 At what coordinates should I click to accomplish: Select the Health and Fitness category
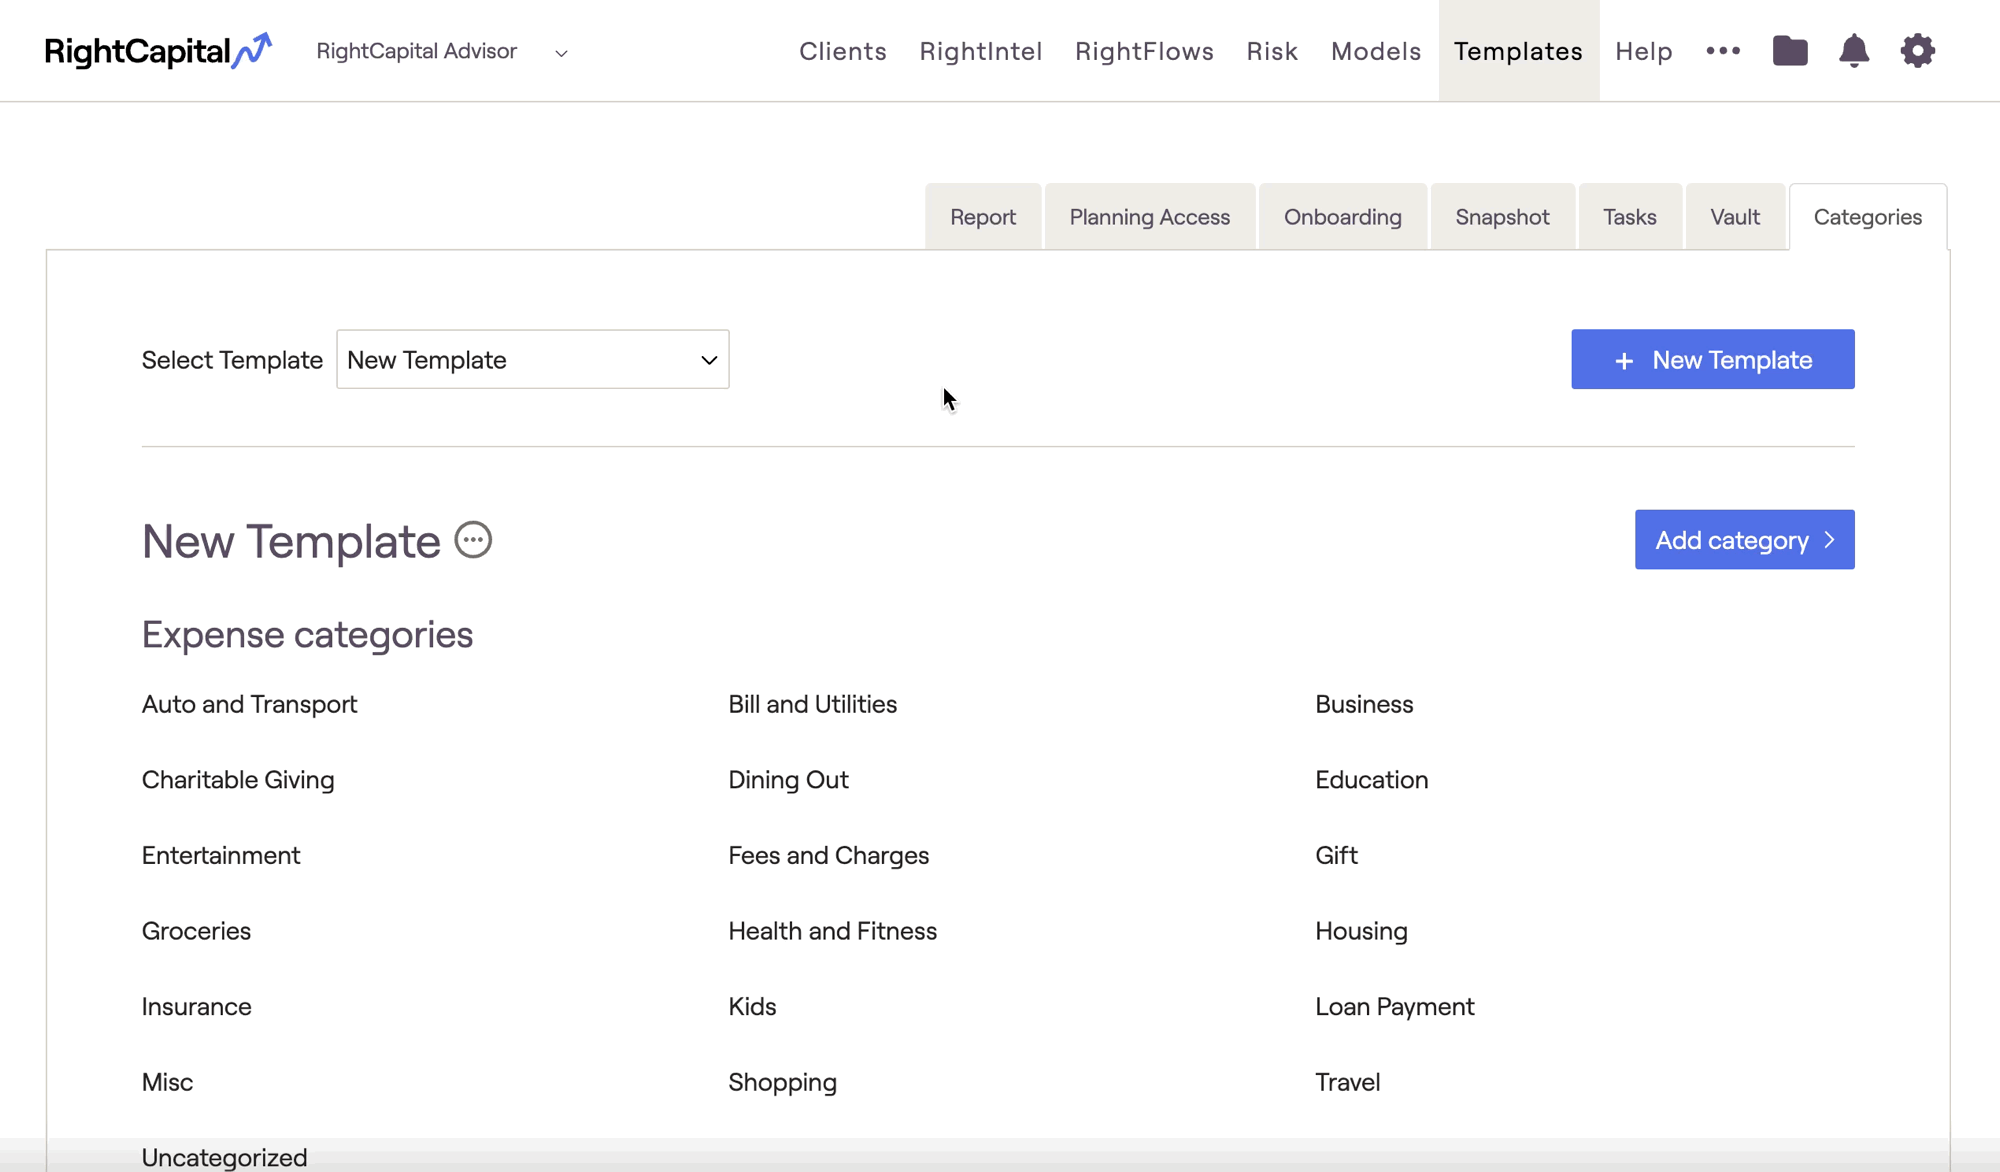pyautogui.click(x=832, y=931)
